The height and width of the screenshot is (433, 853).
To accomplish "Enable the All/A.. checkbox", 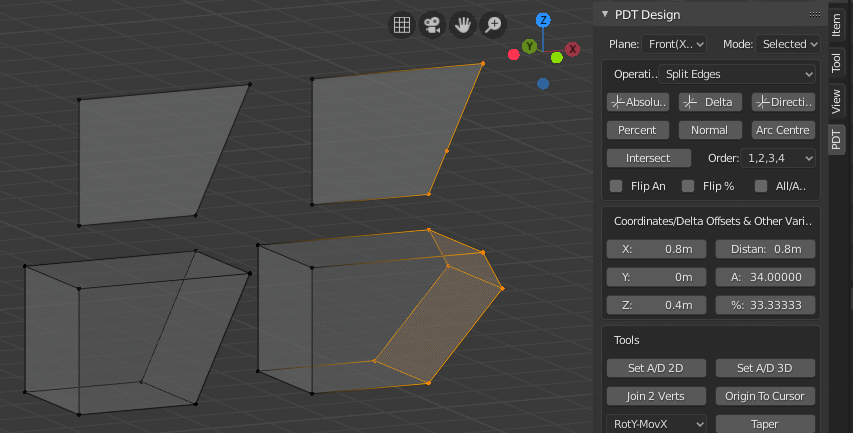I will (761, 186).
